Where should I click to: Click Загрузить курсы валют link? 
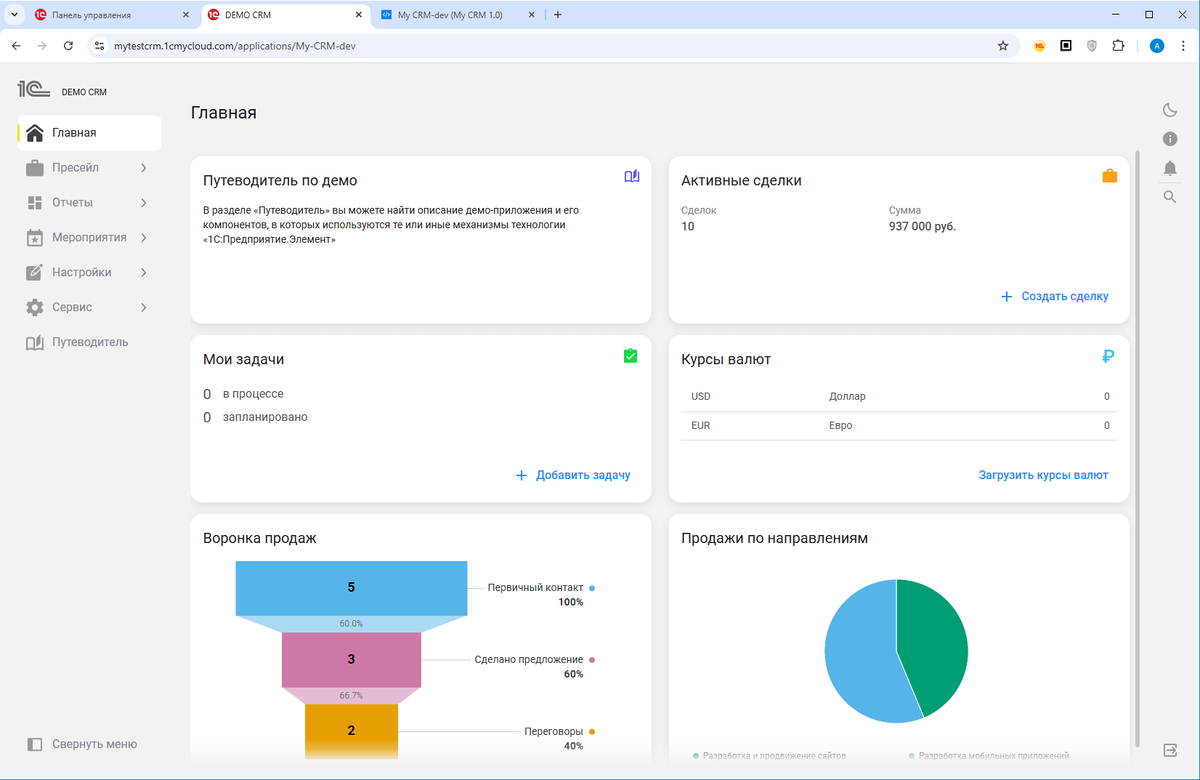point(1043,475)
